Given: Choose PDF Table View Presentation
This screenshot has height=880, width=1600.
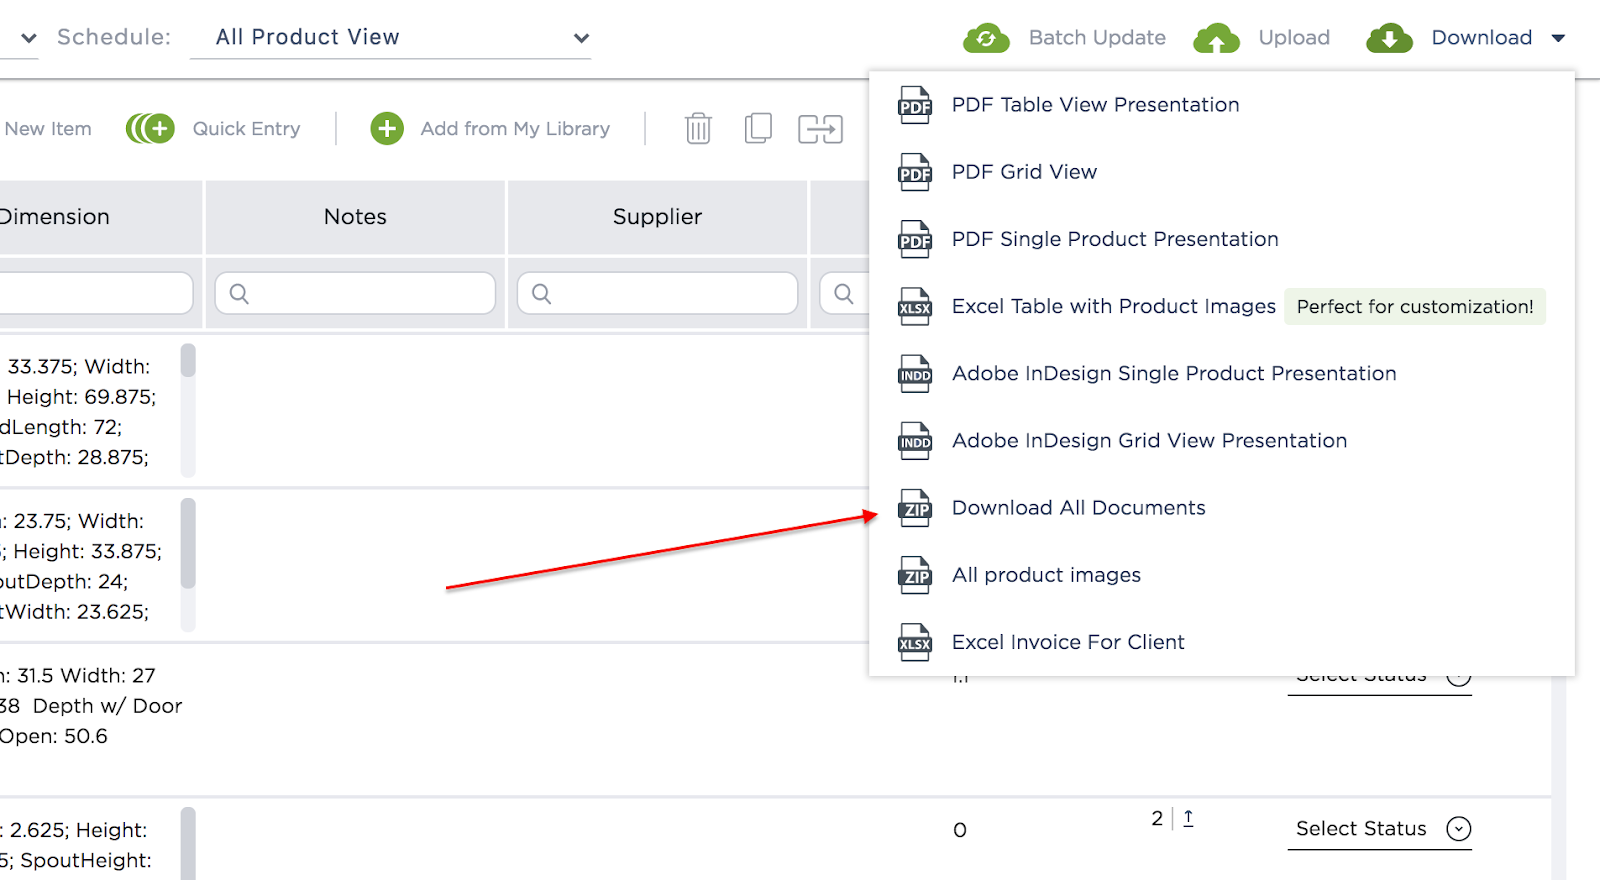Looking at the screenshot, I should pos(1095,105).
